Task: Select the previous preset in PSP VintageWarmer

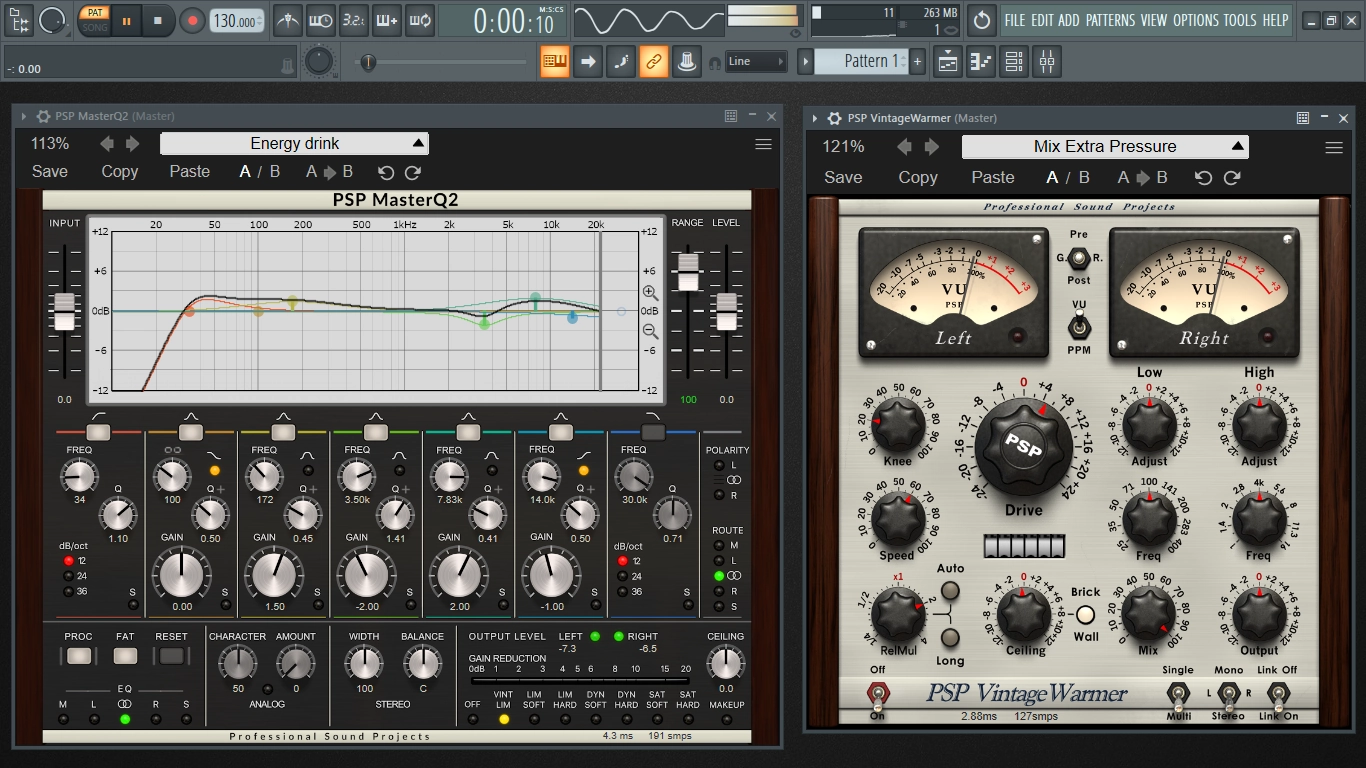Action: pyautogui.click(x=905, y=147)
